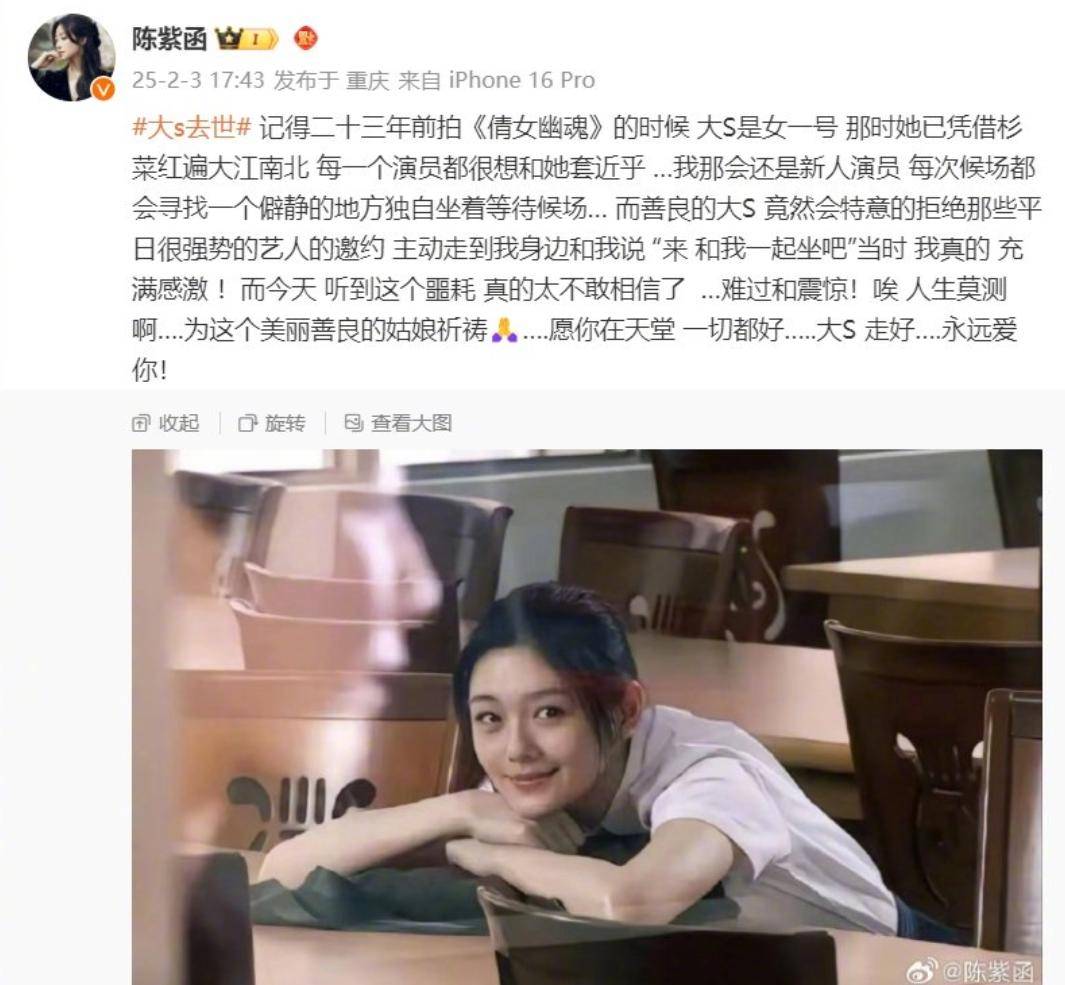The height and width of the screenshot is (985, 1065).
Task: Open full-size view via 查看大图
Action: (398, 423)
